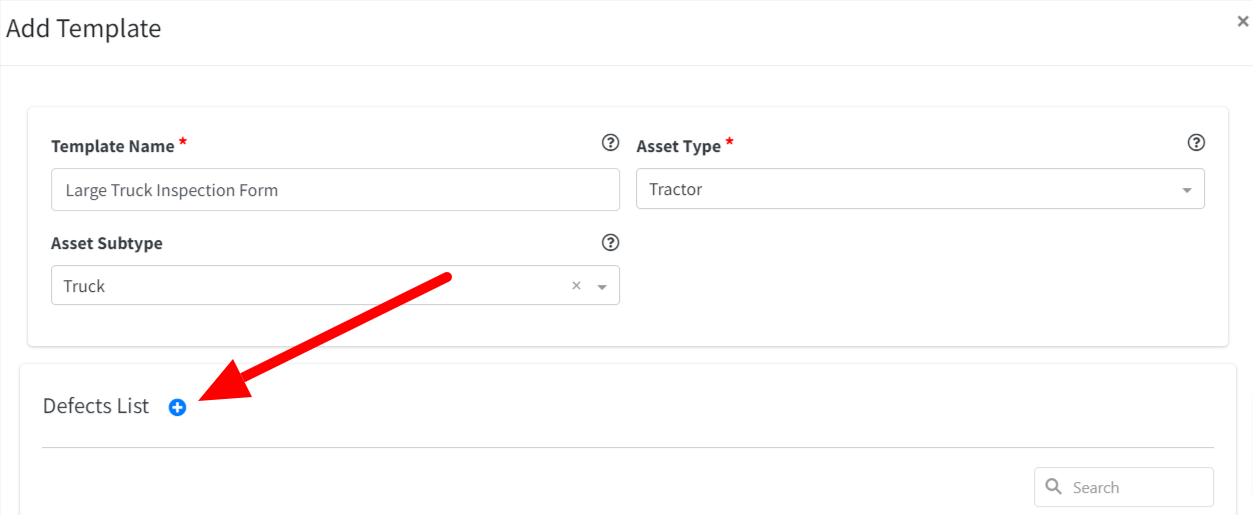
Task: Expand the Asset Type dropdown arrow
Action: 1187,190
